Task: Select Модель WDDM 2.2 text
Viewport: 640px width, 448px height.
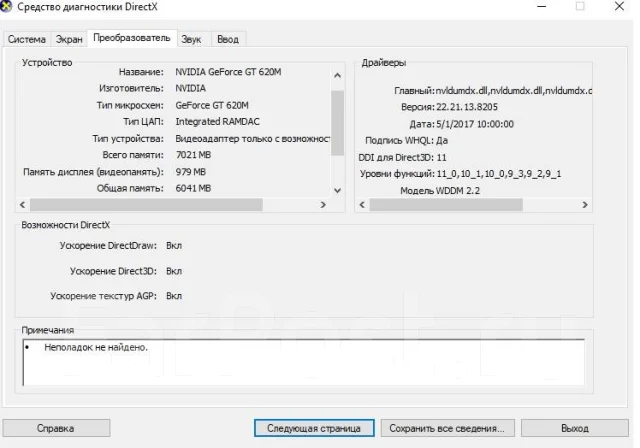Action: [x=440, y=191]
